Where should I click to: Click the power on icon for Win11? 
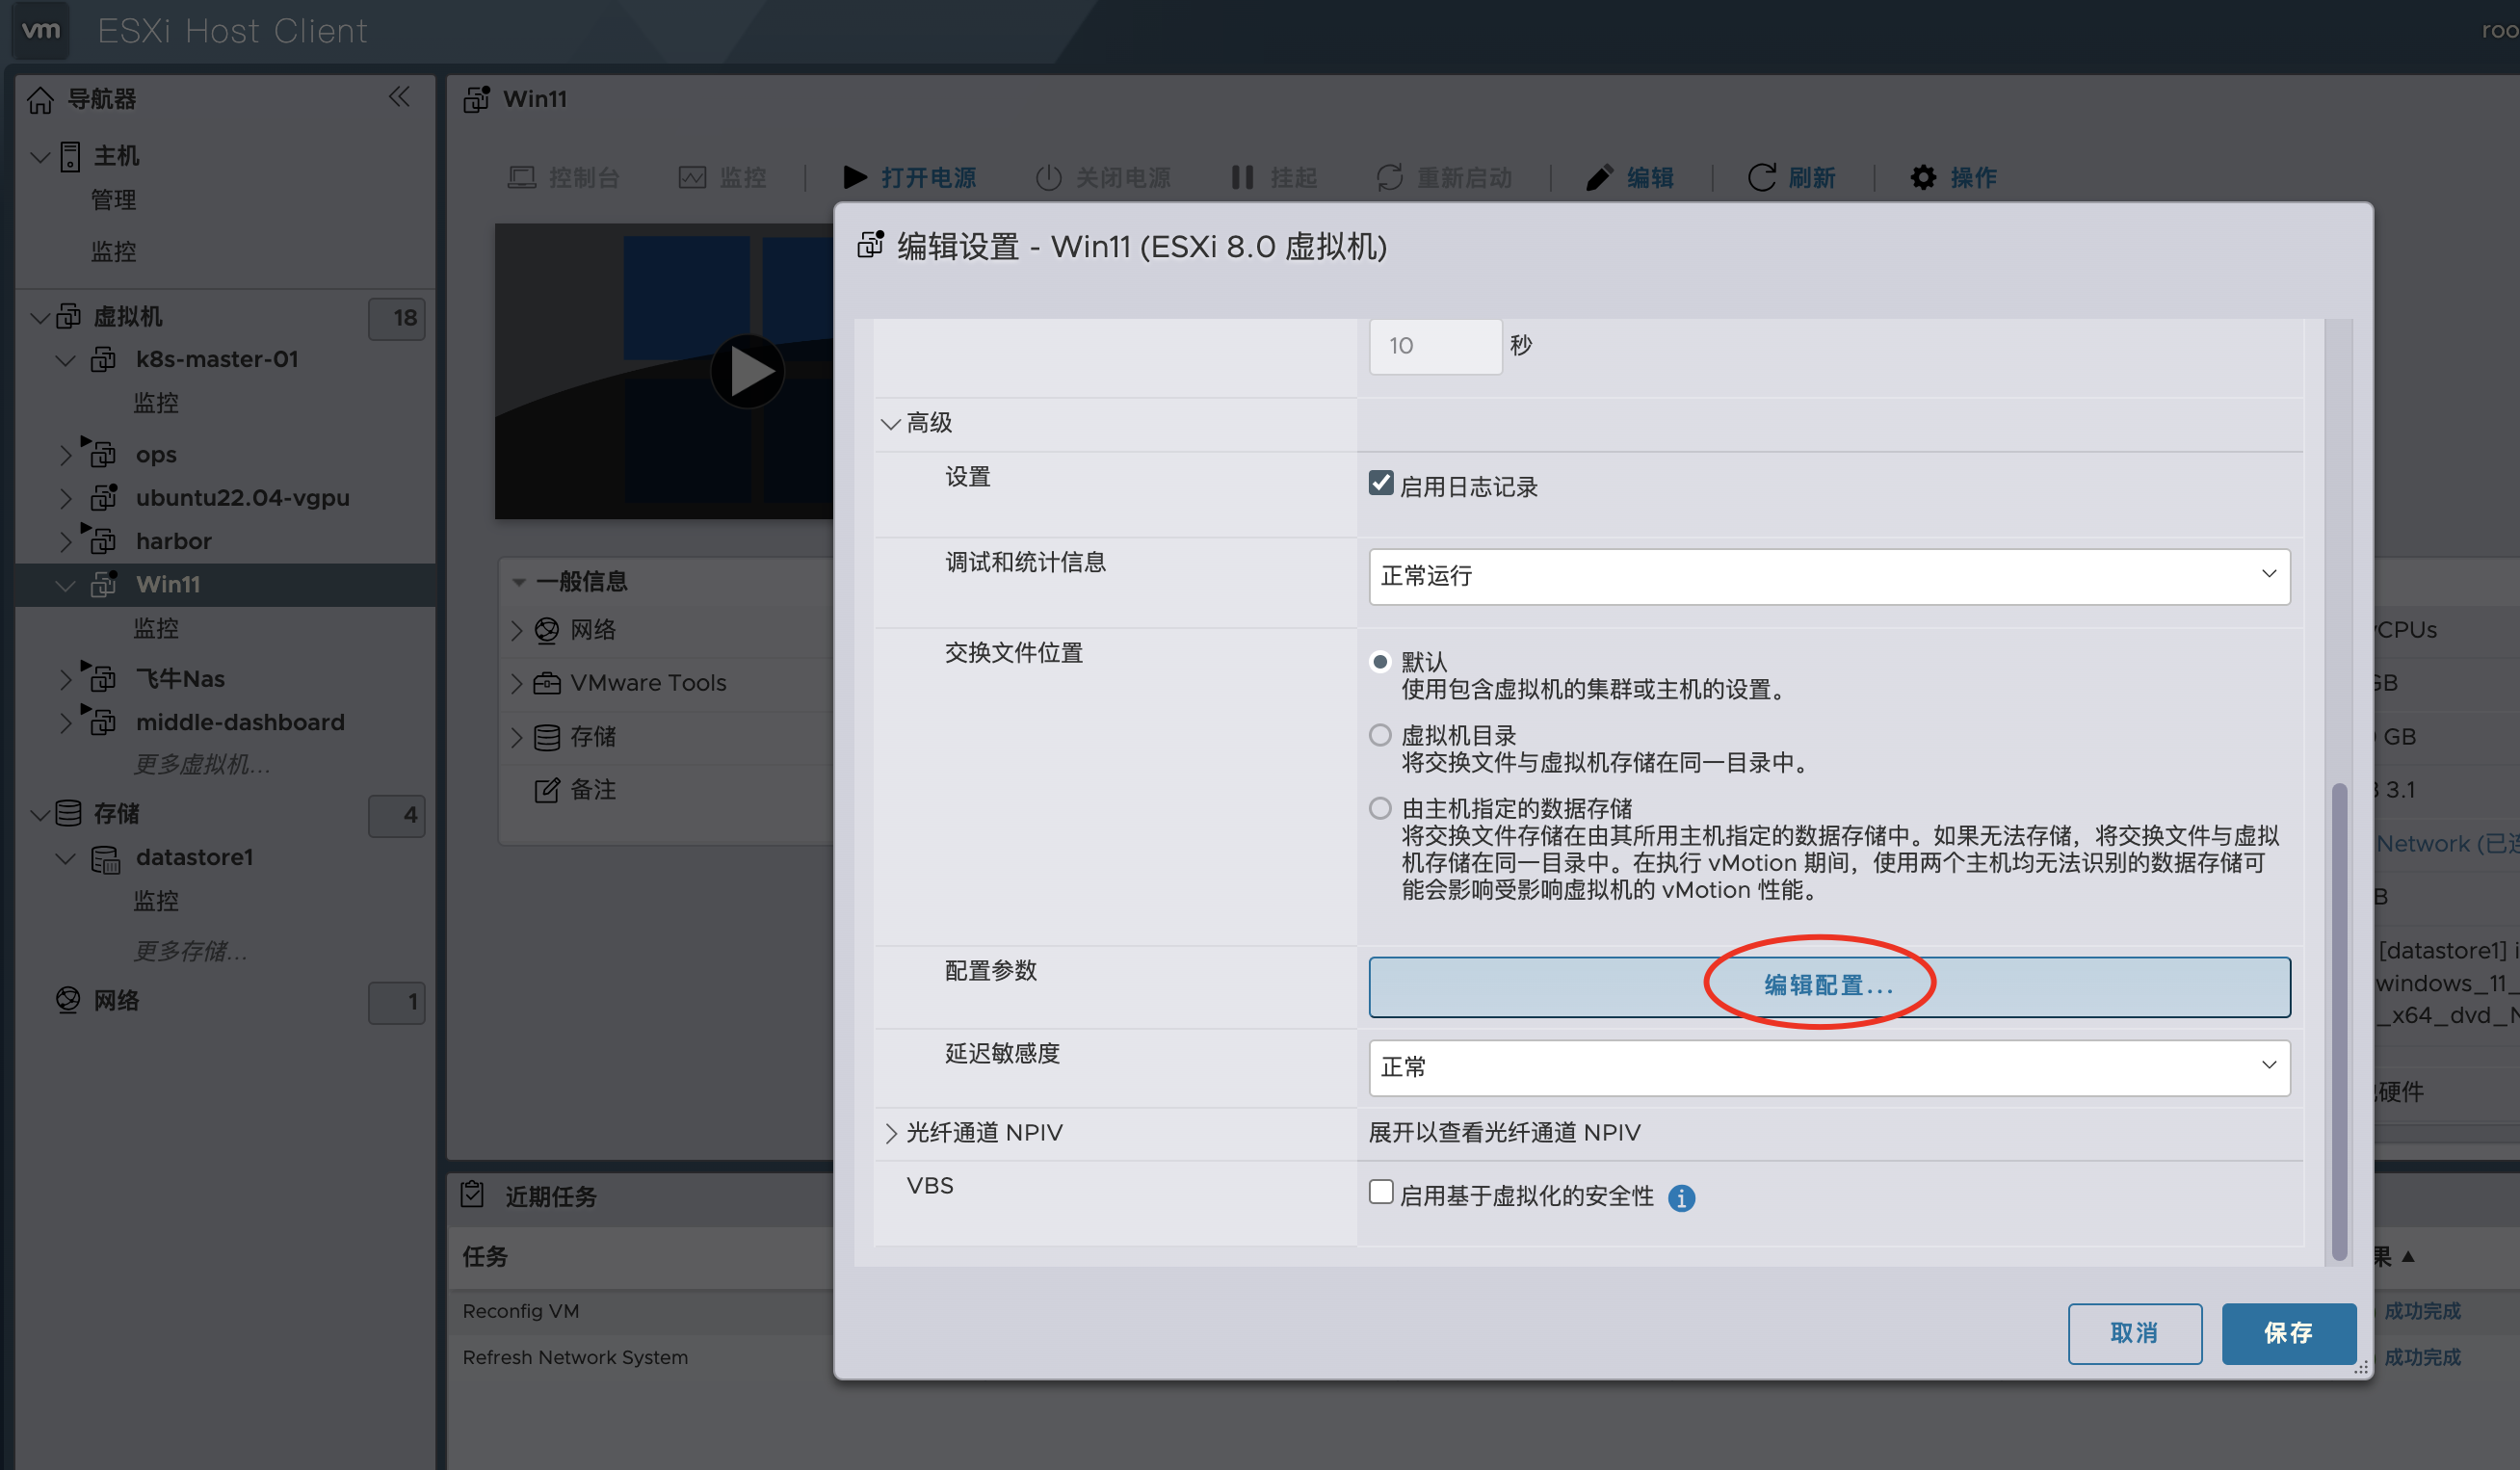[x=855, y=177]
